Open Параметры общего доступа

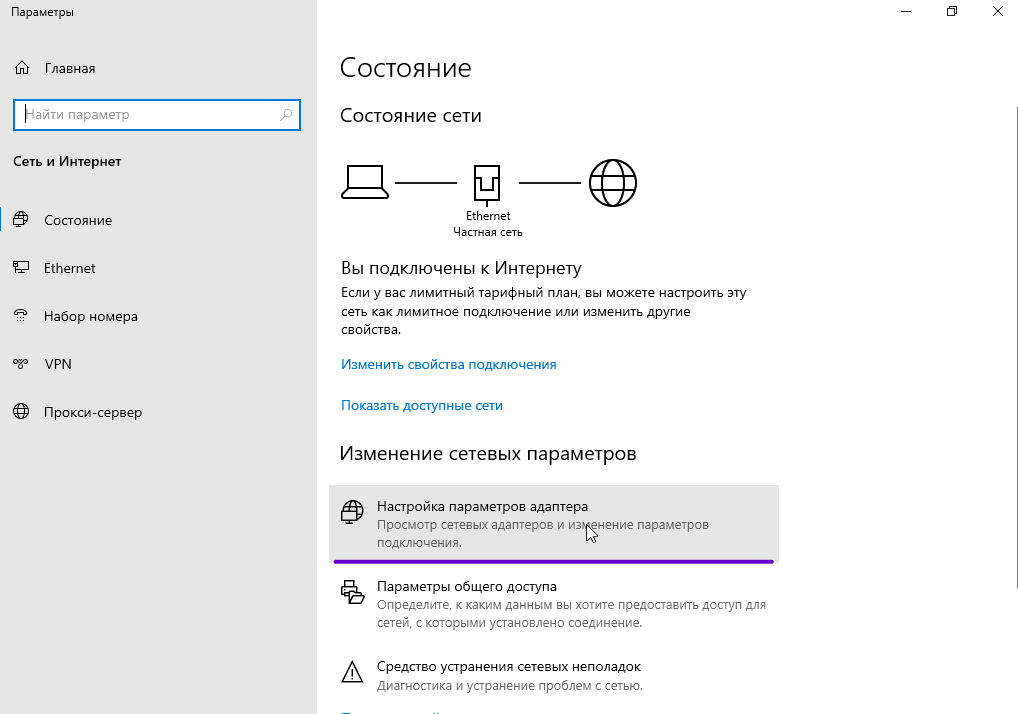(466, 587)
